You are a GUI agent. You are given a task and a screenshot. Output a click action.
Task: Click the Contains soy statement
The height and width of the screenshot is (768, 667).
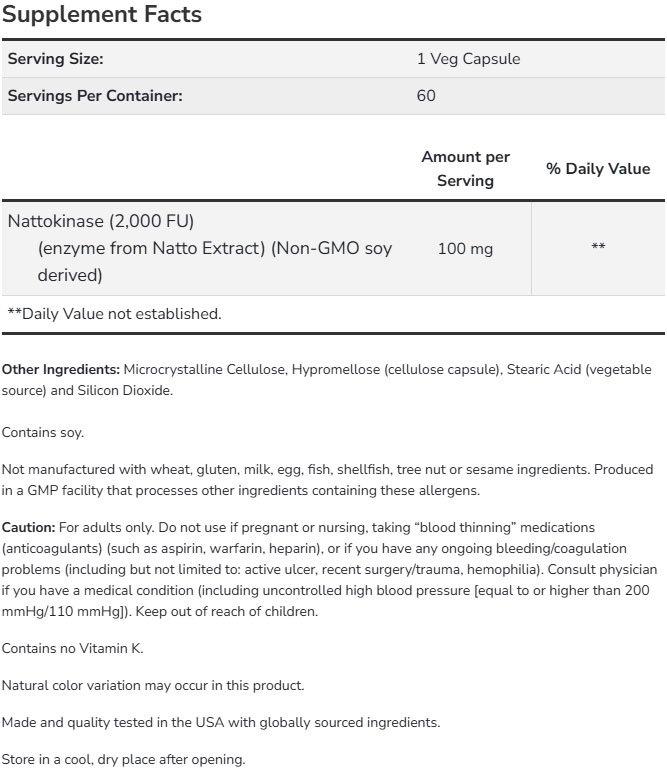coord(43,432)
